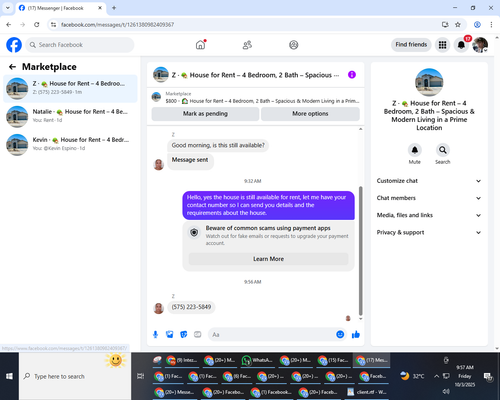Open the Z House for Rent conversation
Screen dimensions: 500x400
click(x=70, y=88)
